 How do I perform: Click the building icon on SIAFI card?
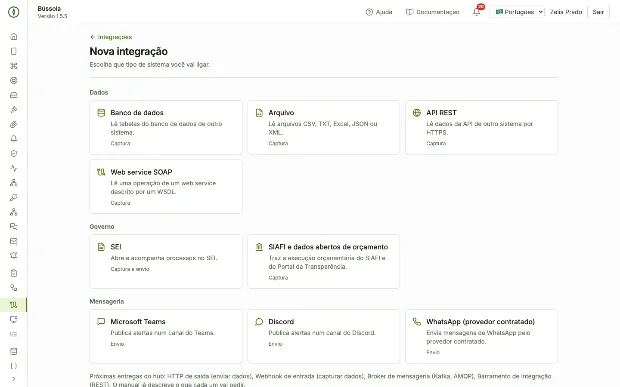(x=259, y=247)
